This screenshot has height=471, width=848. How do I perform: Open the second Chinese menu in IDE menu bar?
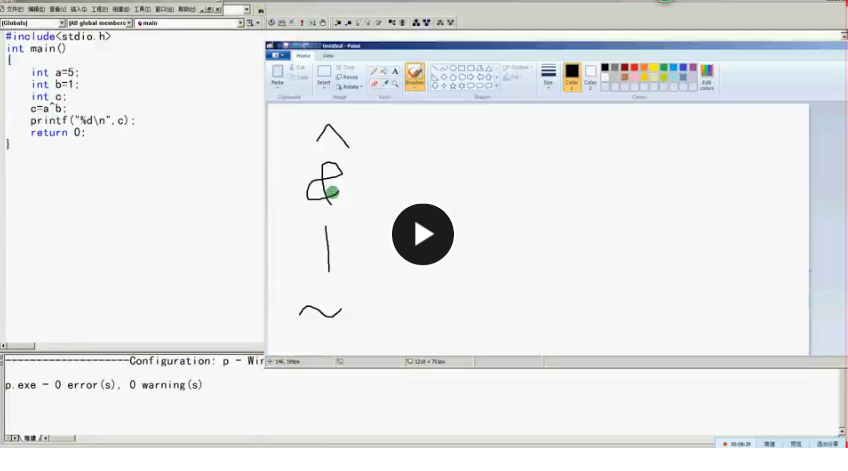click(x=36, y=9)
